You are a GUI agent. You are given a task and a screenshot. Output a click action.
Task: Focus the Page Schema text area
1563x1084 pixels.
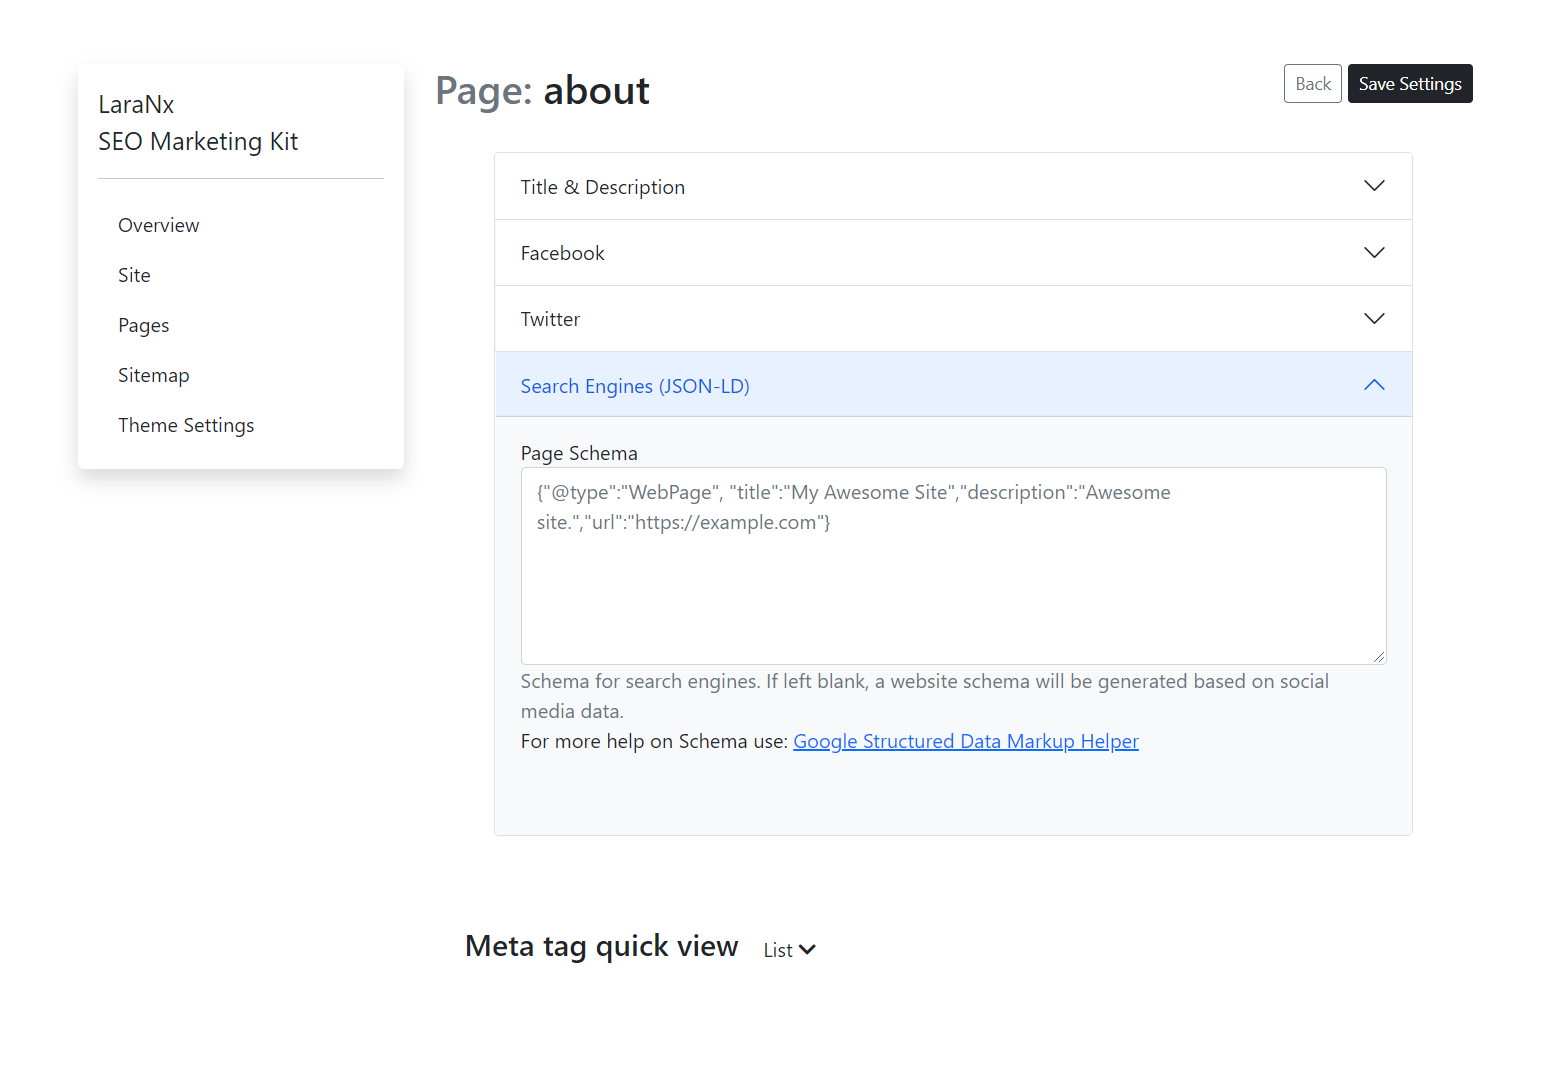point(953,580)
